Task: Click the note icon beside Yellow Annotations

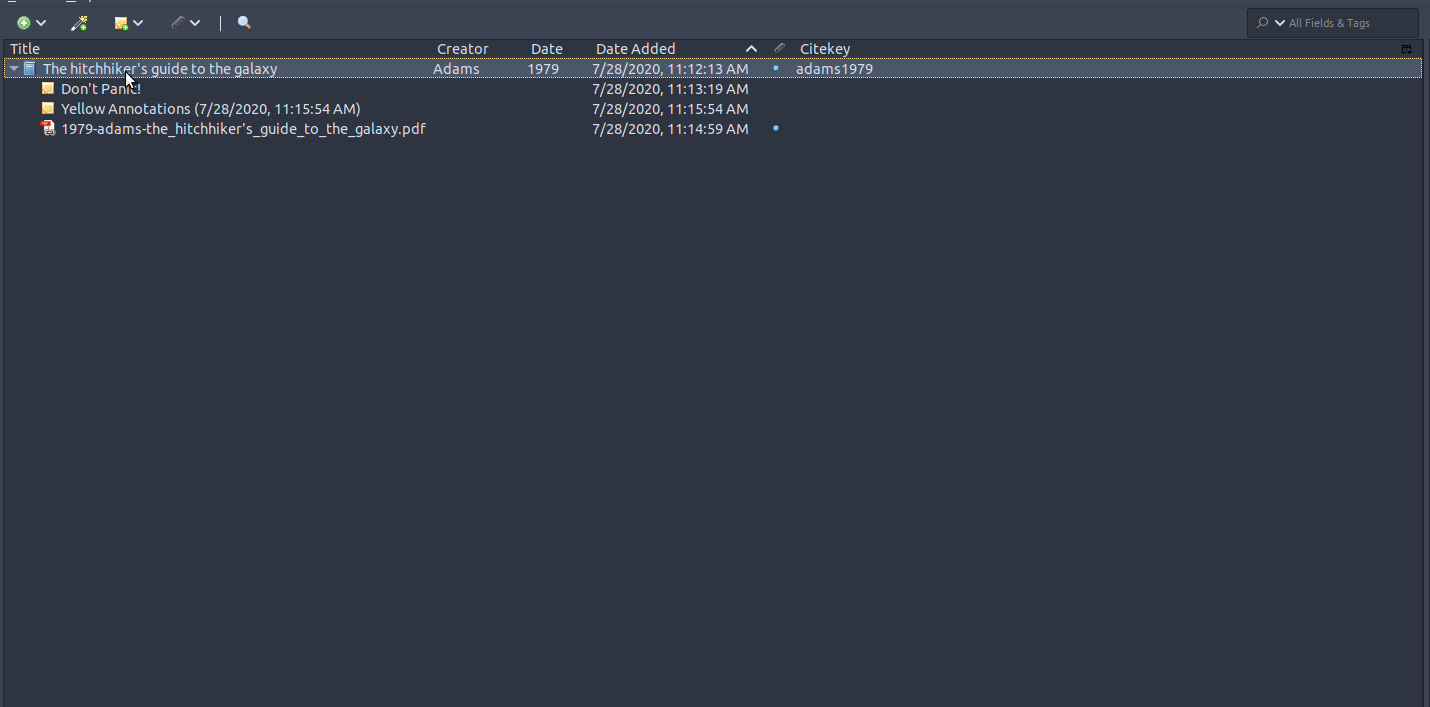Action: [x=48, y=109]
